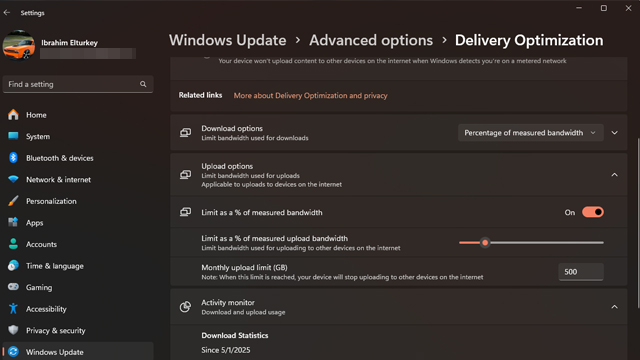
Task: Click the Wi-Fi icon for Network & internet
Action: pos(13,179)
